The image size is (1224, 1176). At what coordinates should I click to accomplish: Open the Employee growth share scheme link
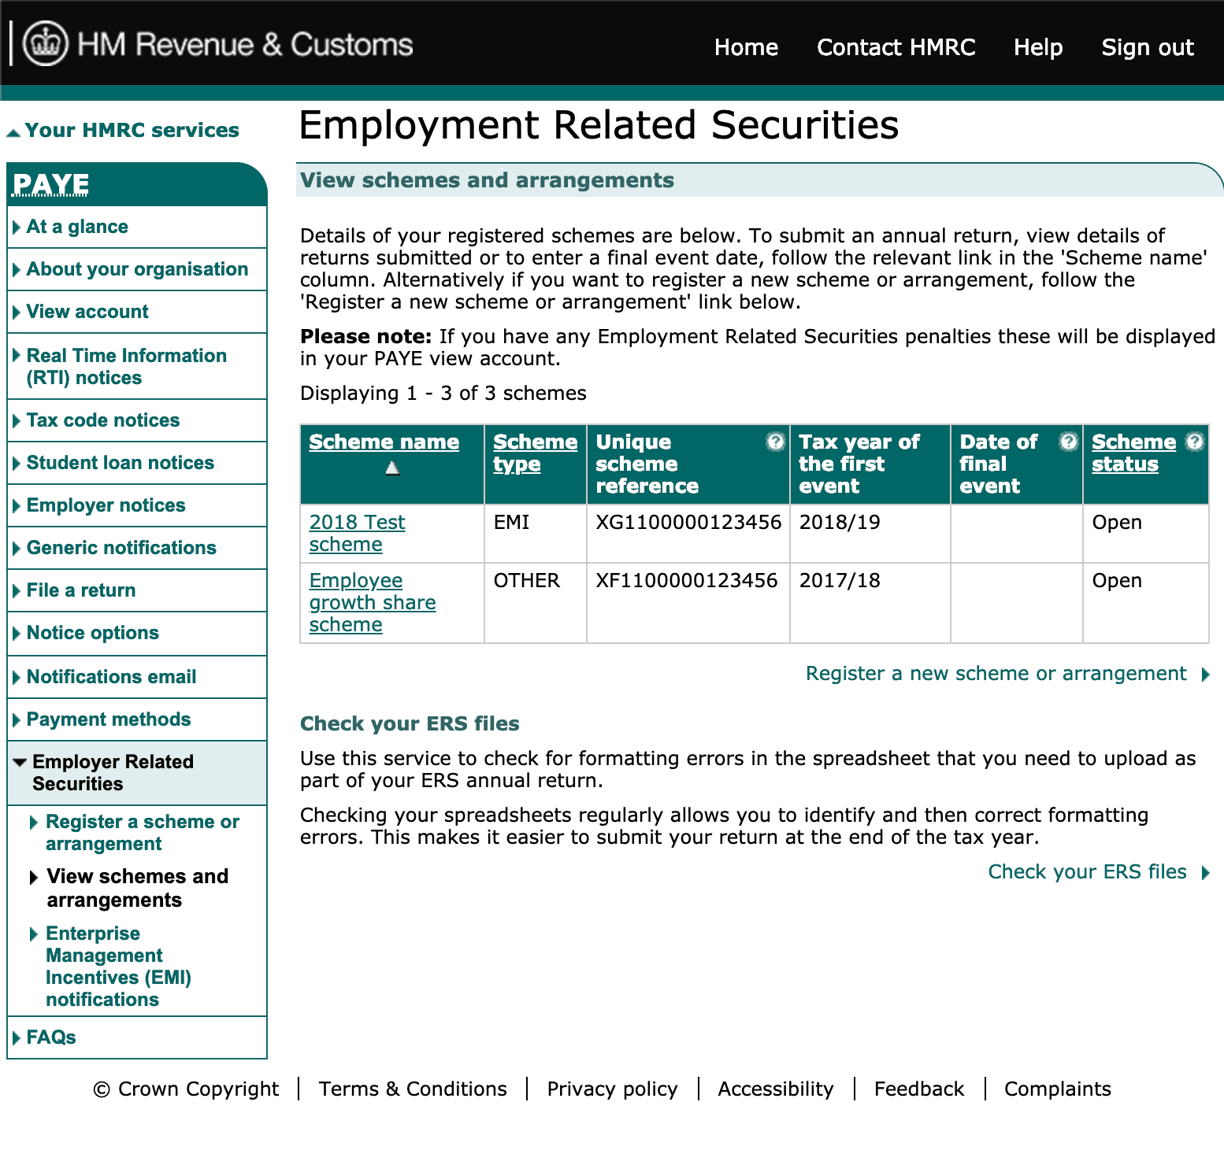pyautogui.click(x=371, y=602)
